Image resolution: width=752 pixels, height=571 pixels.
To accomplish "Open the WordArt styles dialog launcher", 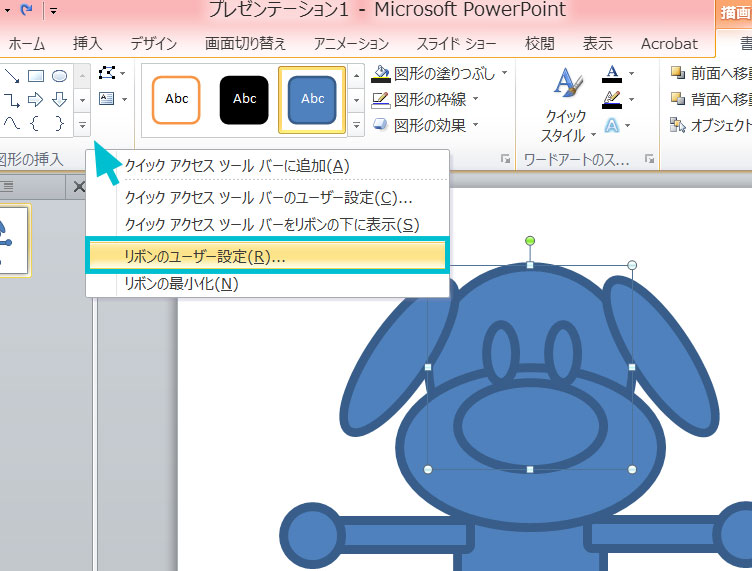I will (649, 158).
